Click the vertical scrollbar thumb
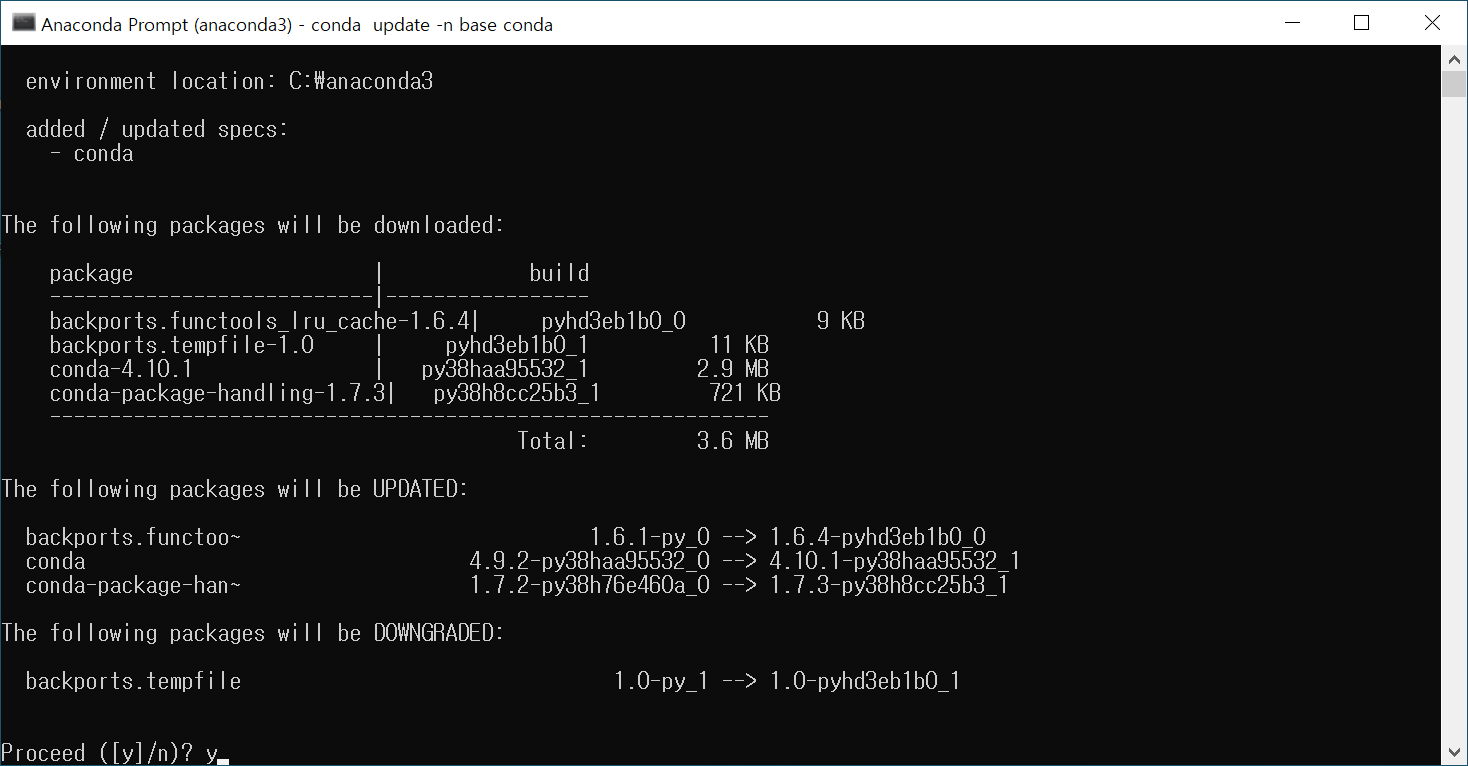 (1454, 84)
